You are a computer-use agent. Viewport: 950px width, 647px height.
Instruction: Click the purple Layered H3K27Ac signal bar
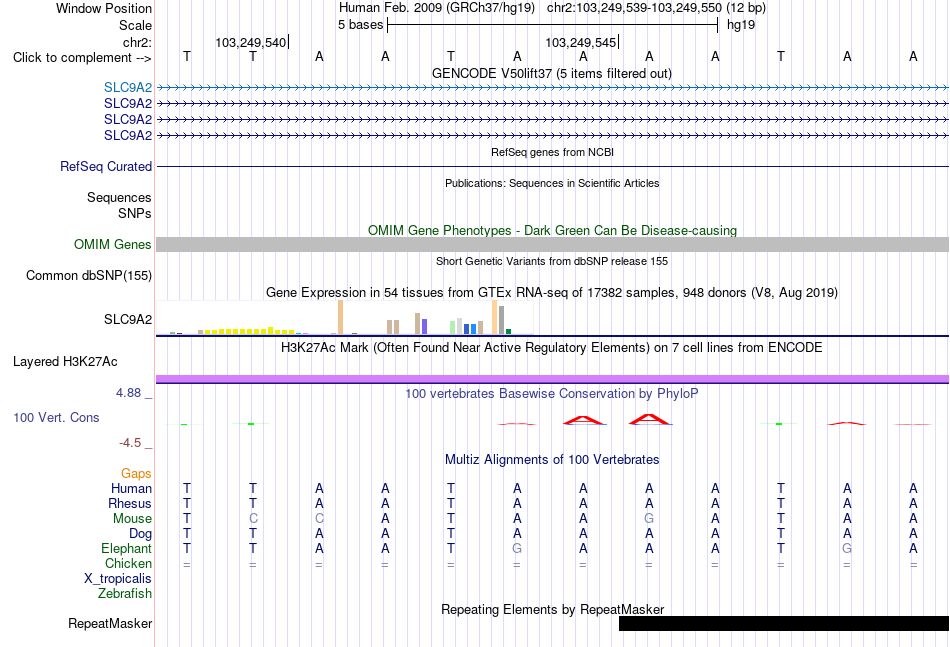(552, 379)
